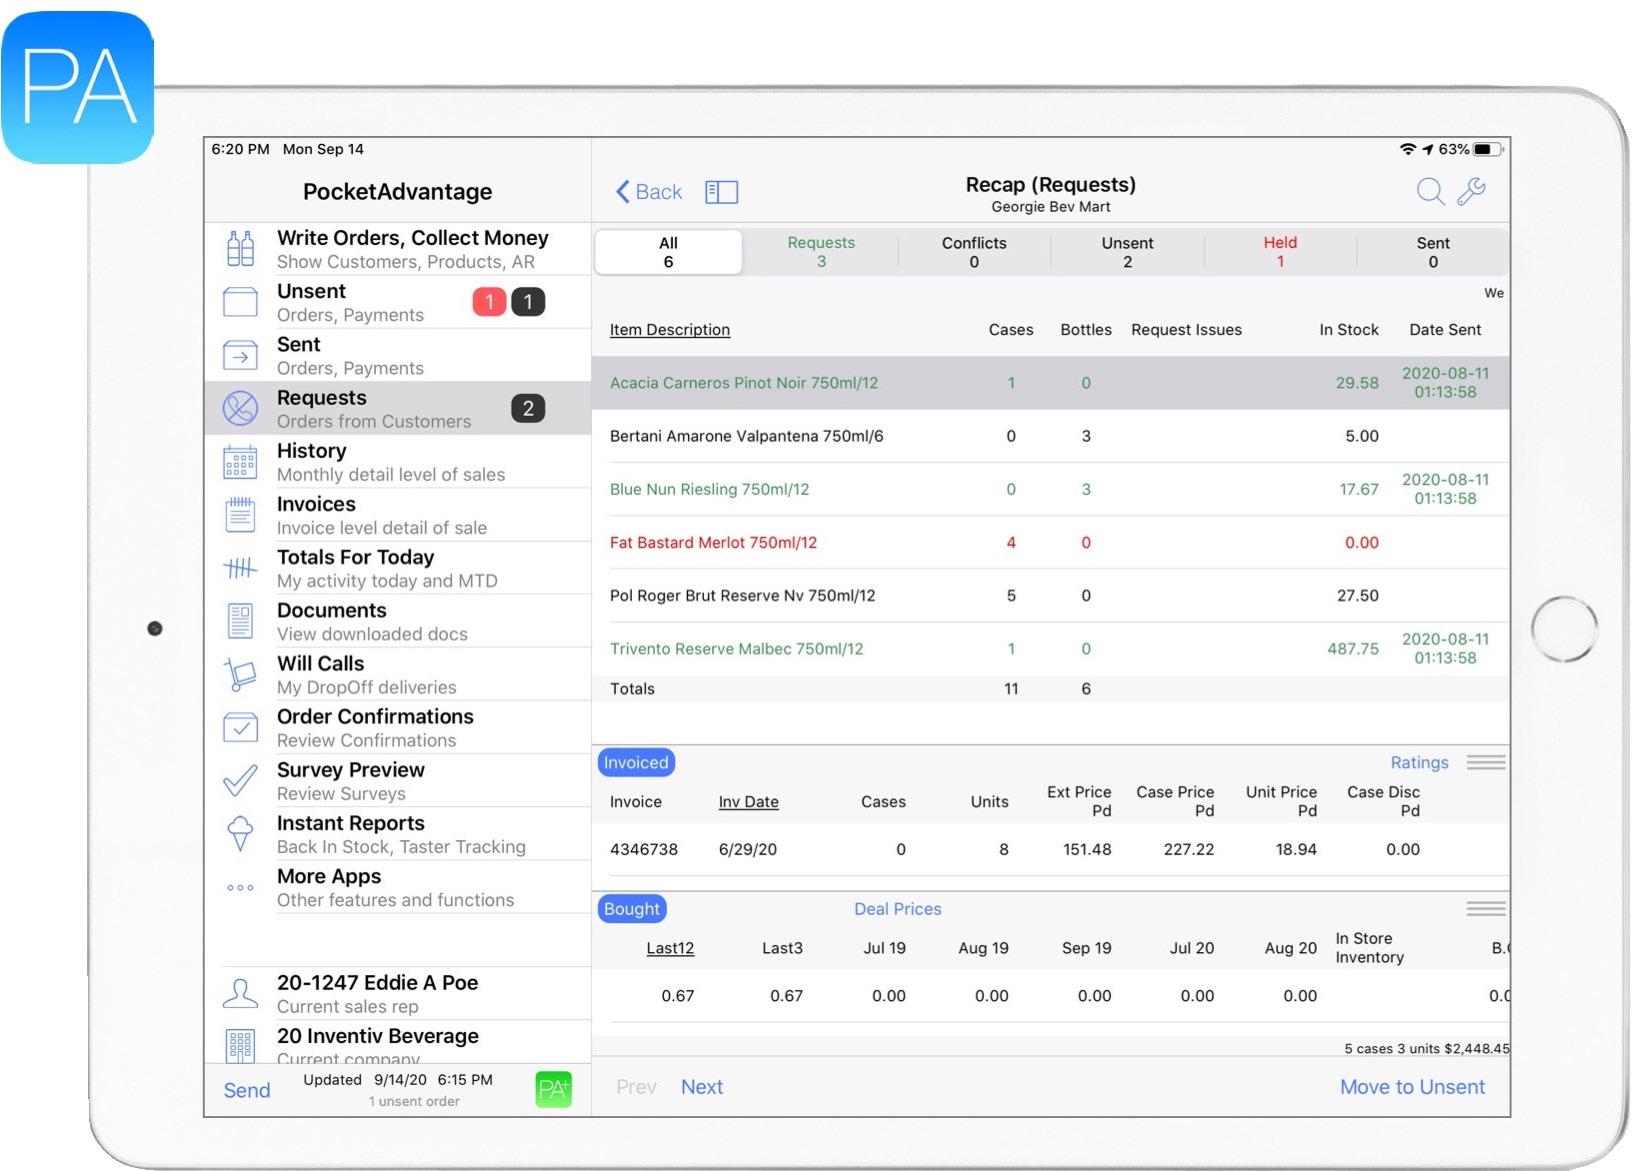Switch to Sent 0 tab

coord(1433,252)
